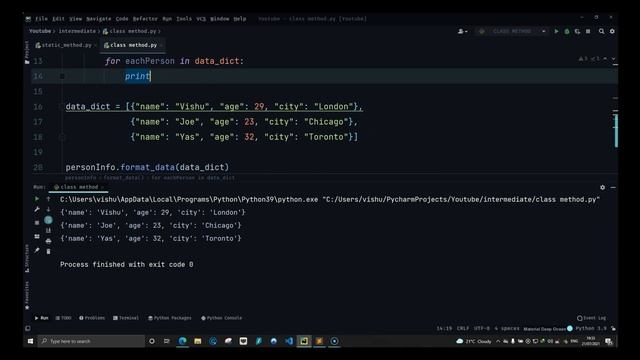Hide the Run tool window

(x=613, y=187)
